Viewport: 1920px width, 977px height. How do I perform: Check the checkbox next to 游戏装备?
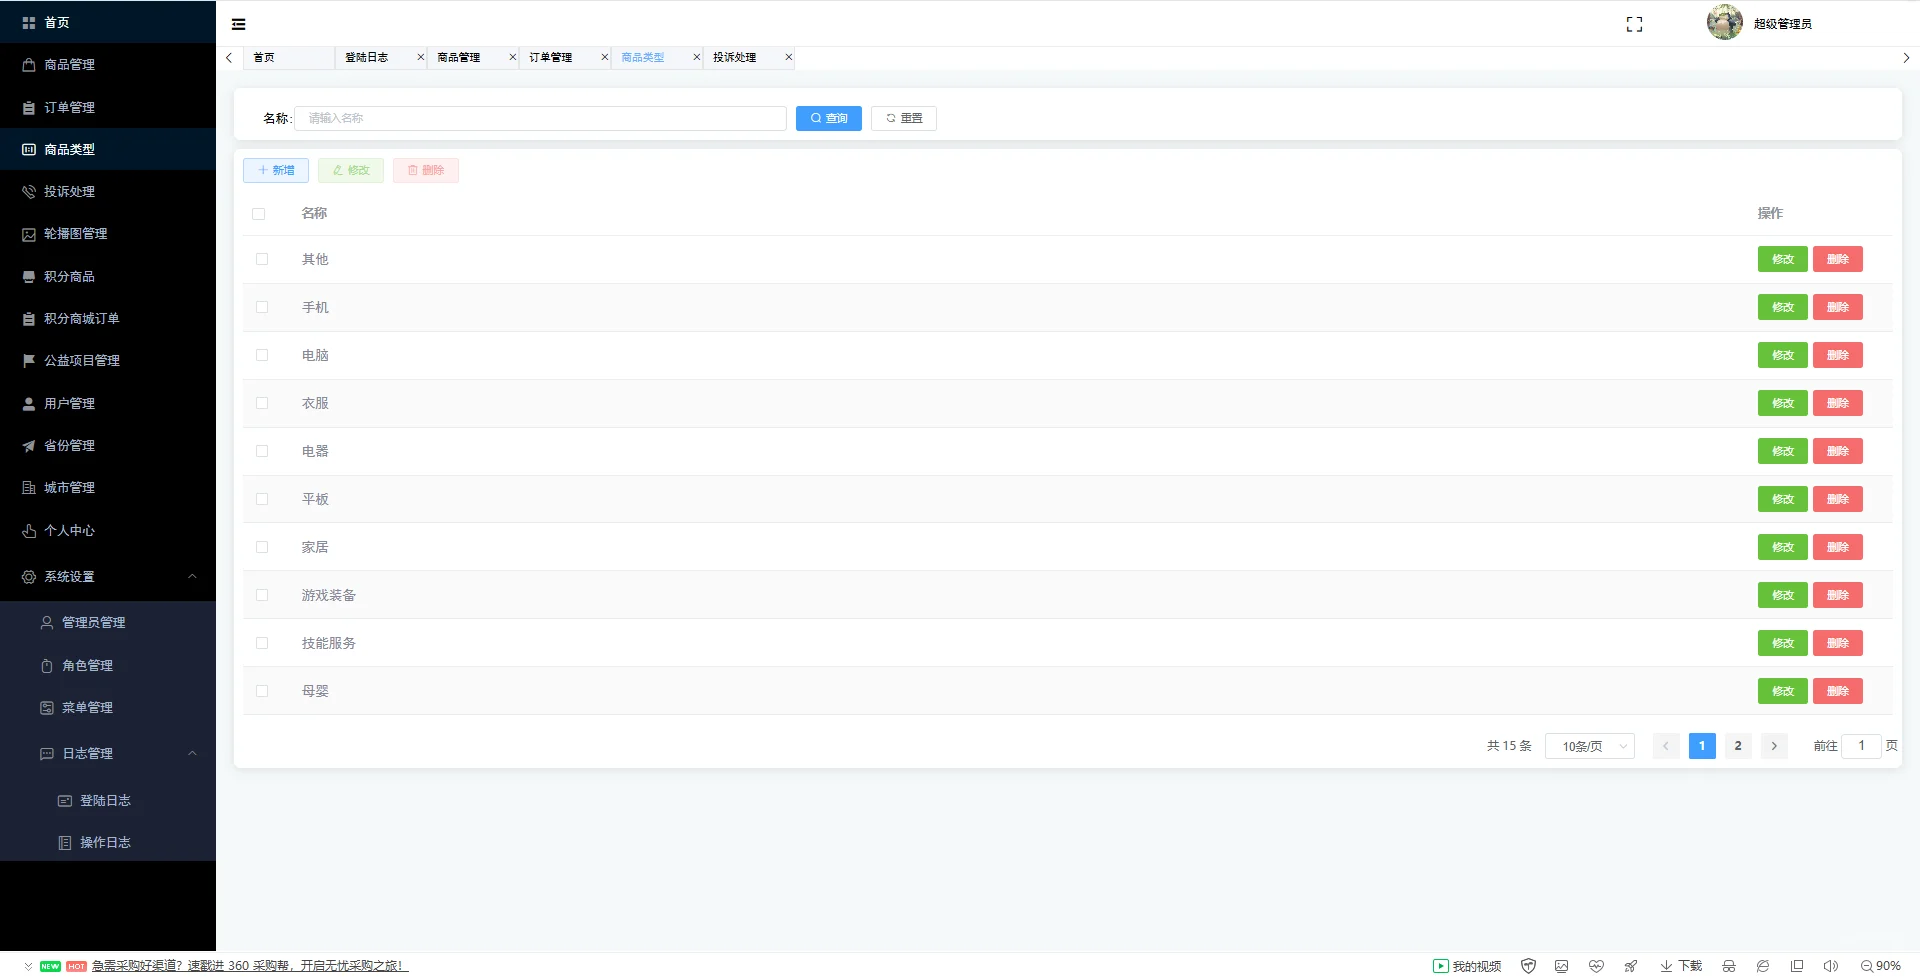click(262, 595)
